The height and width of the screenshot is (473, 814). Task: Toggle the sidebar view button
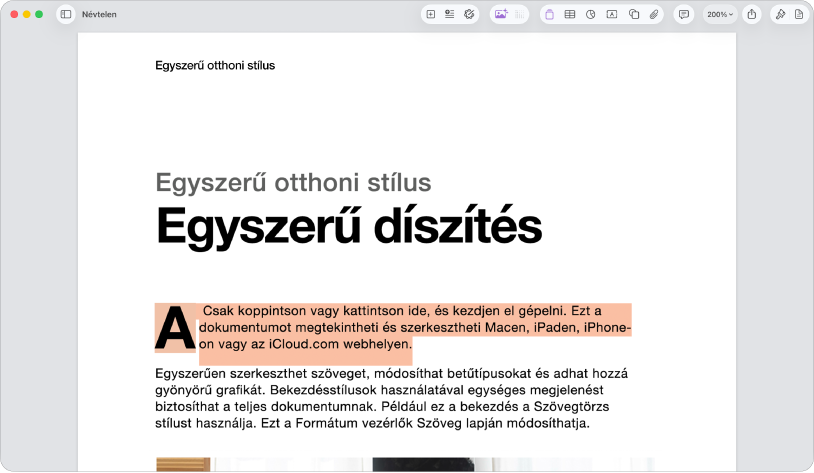click(x=66, y=15)
